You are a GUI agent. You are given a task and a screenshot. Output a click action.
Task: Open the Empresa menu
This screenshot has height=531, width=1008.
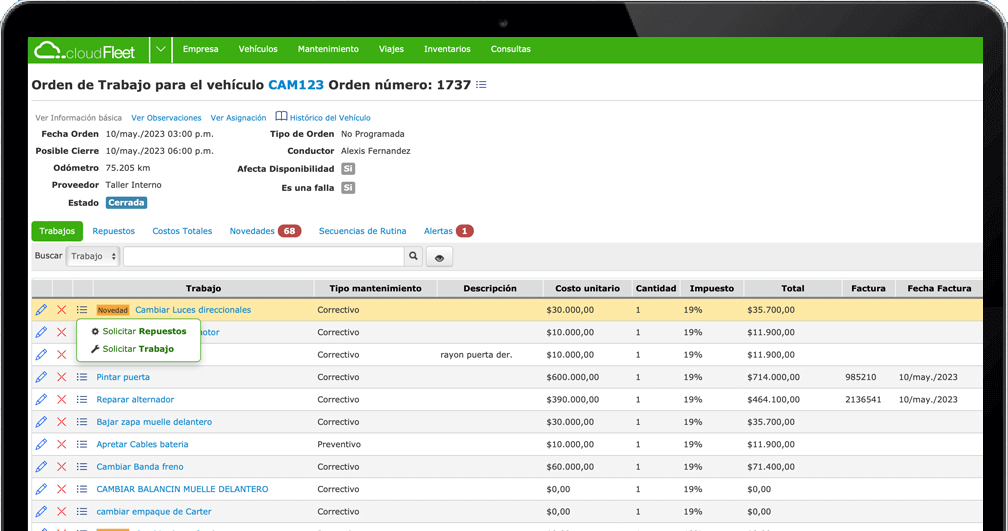pos(201,49)
